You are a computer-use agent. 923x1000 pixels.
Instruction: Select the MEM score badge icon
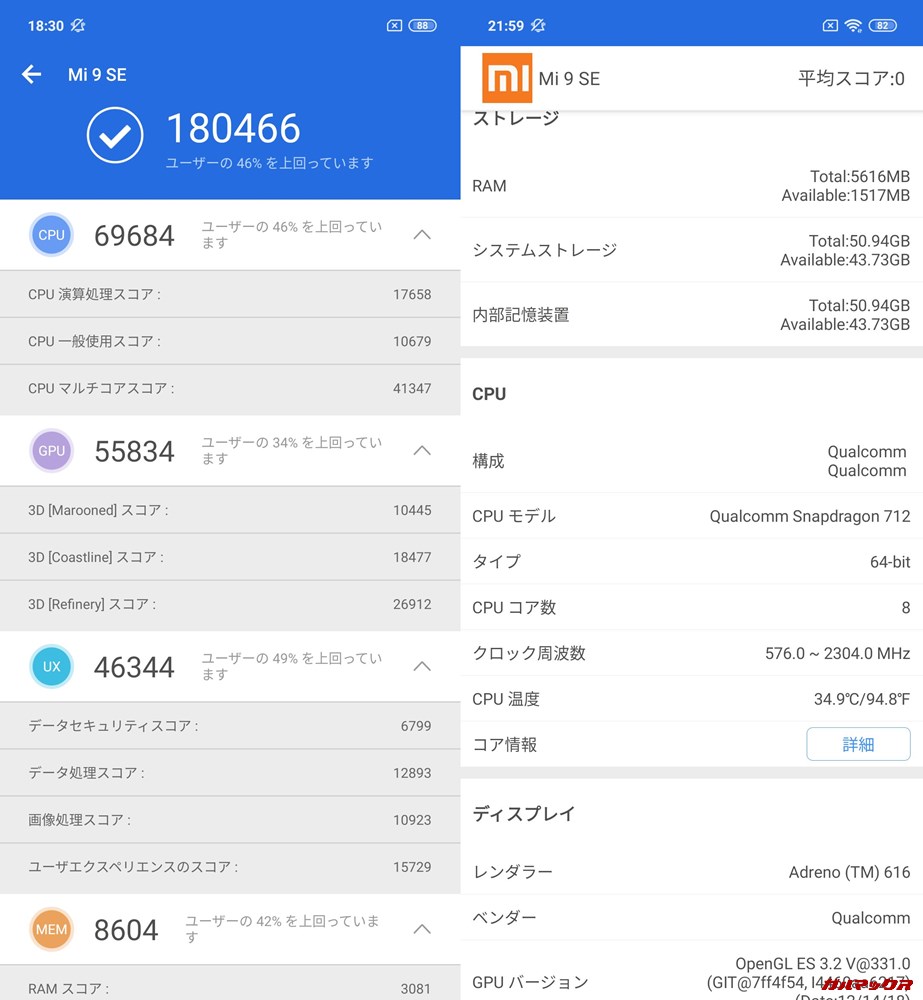(51, 929)
